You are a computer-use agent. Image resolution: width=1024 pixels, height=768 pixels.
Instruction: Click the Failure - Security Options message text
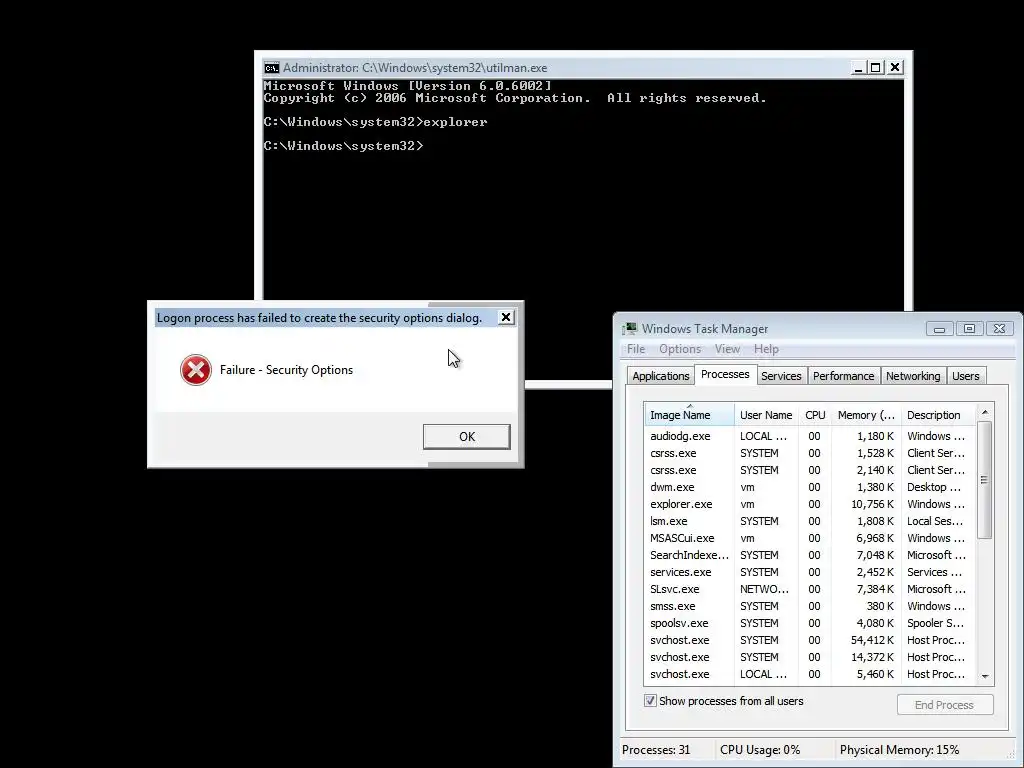(x=286, y=370)
